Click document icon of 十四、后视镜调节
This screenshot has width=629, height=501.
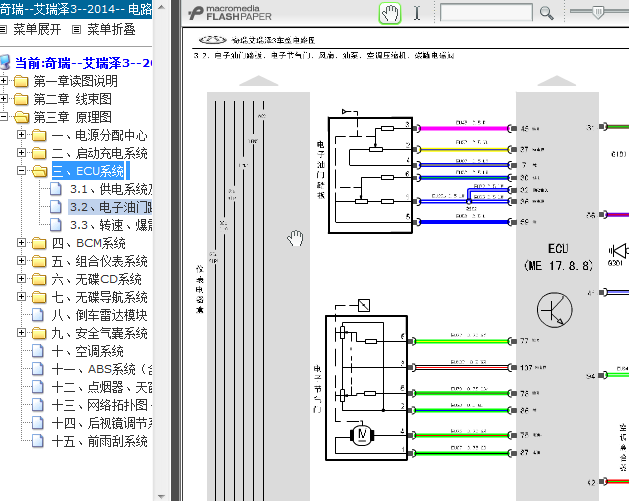38,423
